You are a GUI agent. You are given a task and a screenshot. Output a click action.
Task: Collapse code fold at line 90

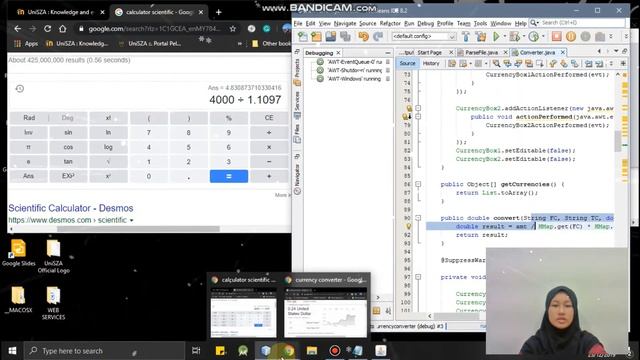(x=418, y=218)
